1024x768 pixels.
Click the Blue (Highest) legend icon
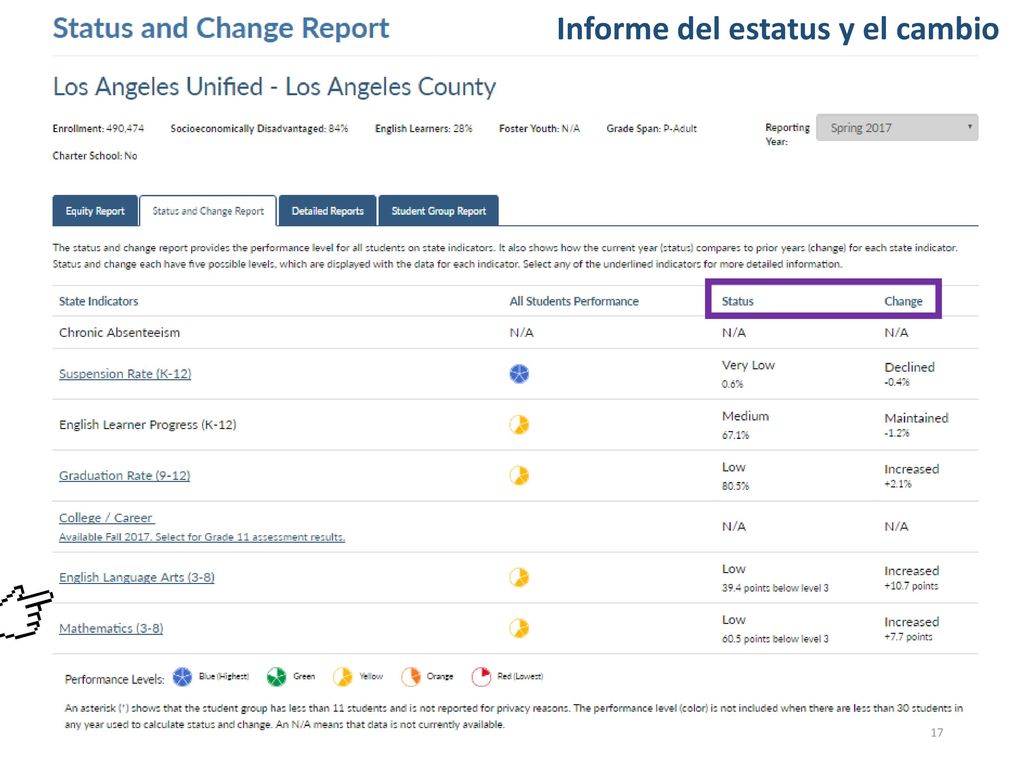point(182,677)
